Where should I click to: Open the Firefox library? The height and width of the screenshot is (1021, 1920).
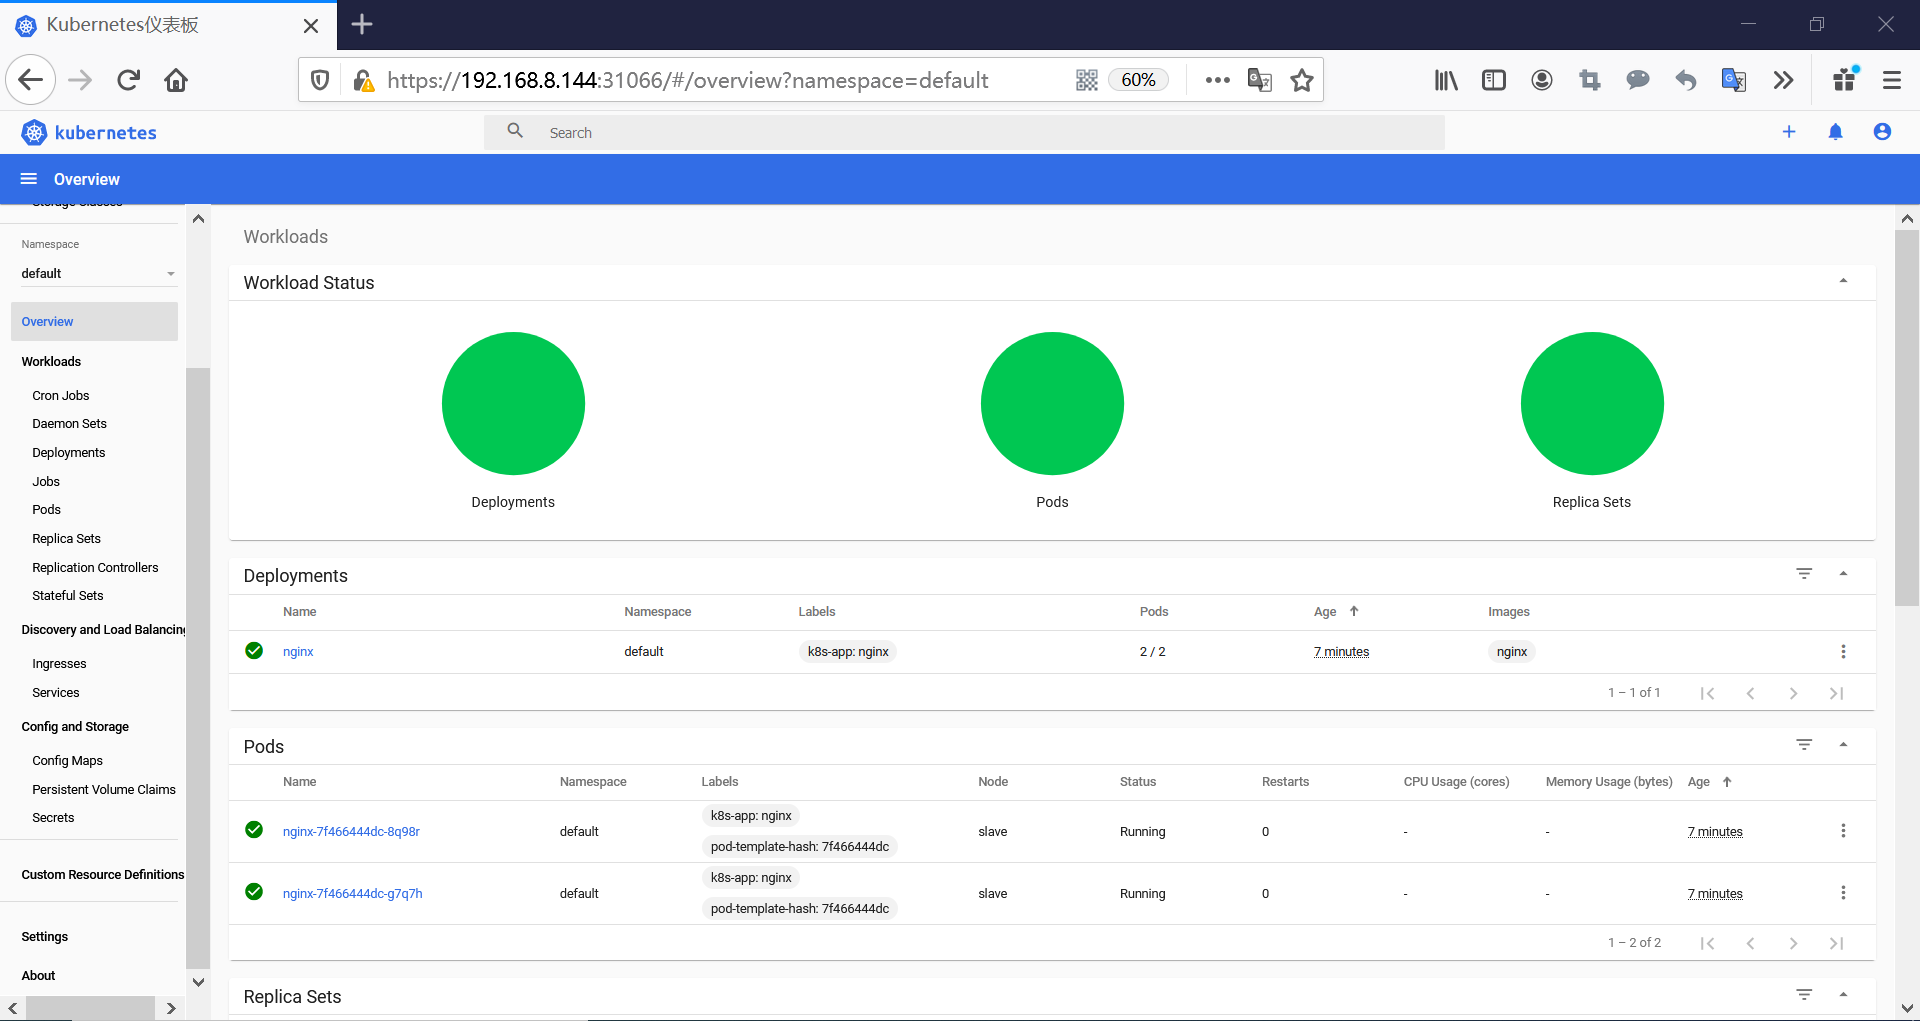click(x=1446, y=80)
